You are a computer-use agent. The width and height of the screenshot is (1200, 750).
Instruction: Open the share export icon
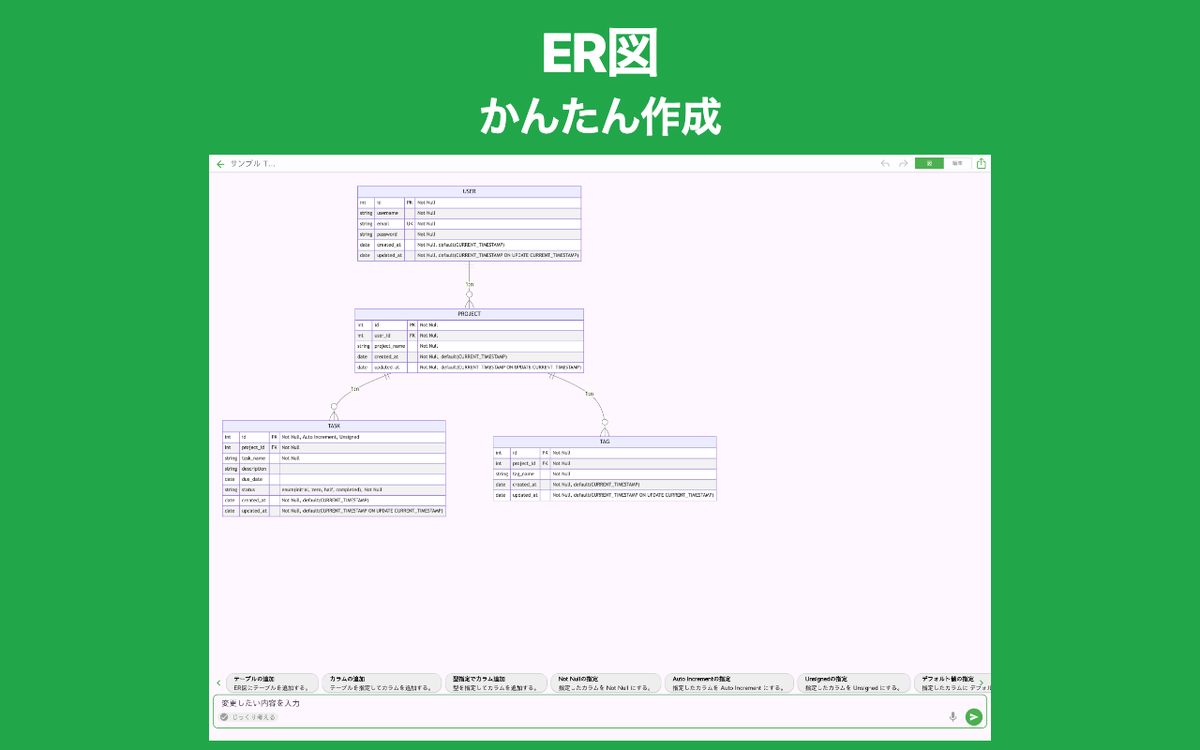(981, 163)
